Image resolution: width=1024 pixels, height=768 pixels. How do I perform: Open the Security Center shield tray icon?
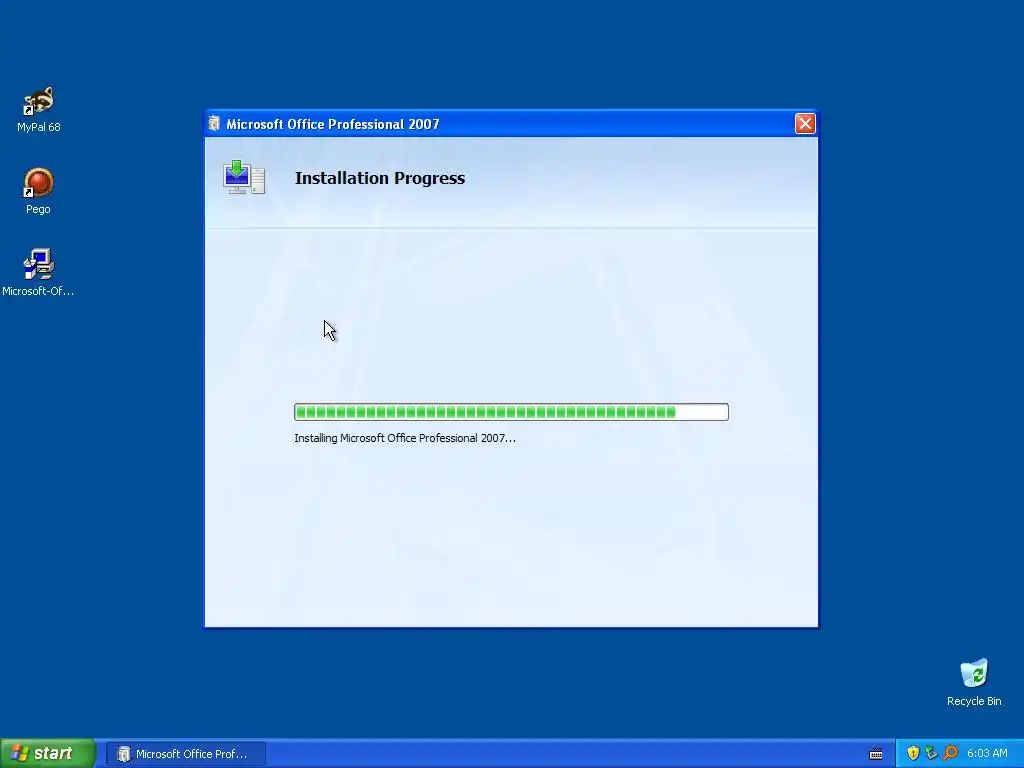pyautogui.click(x=913, y=753)
